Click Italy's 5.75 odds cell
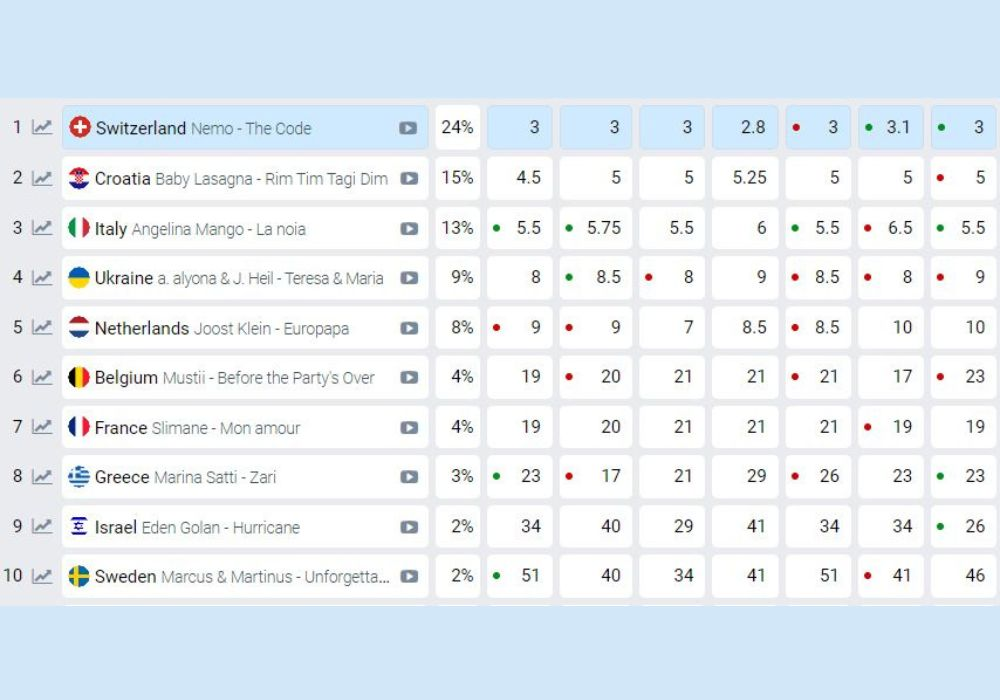This screenshot has height=700, width=1000. [596, 228]
